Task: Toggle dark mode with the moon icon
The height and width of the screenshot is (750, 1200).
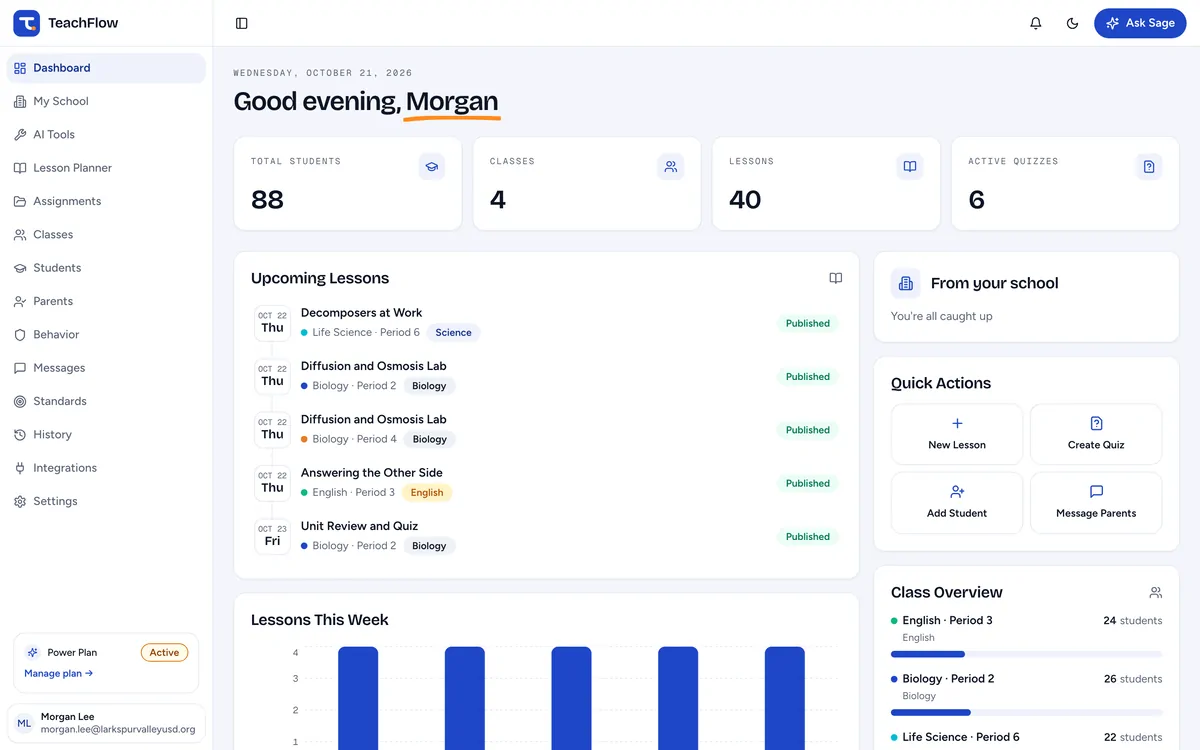Action: [x=1073, y=23]
